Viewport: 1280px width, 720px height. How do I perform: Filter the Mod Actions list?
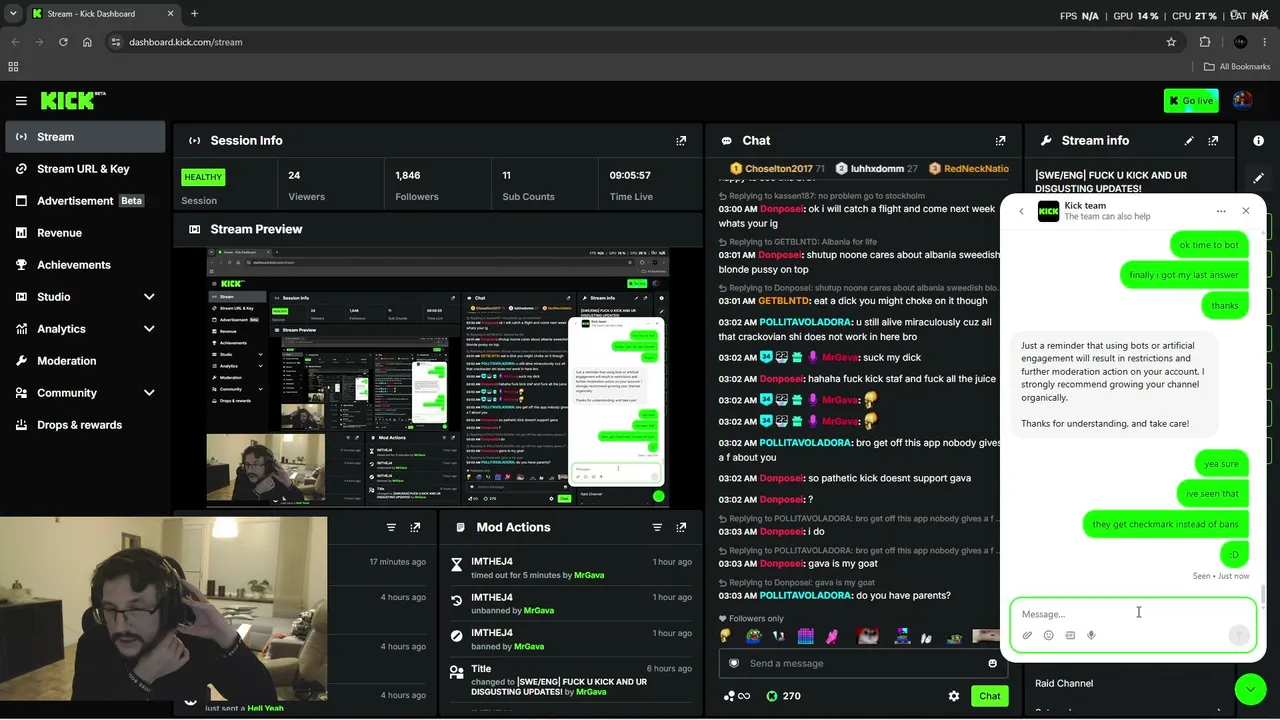pyautogui.click(x=657, y=527)
